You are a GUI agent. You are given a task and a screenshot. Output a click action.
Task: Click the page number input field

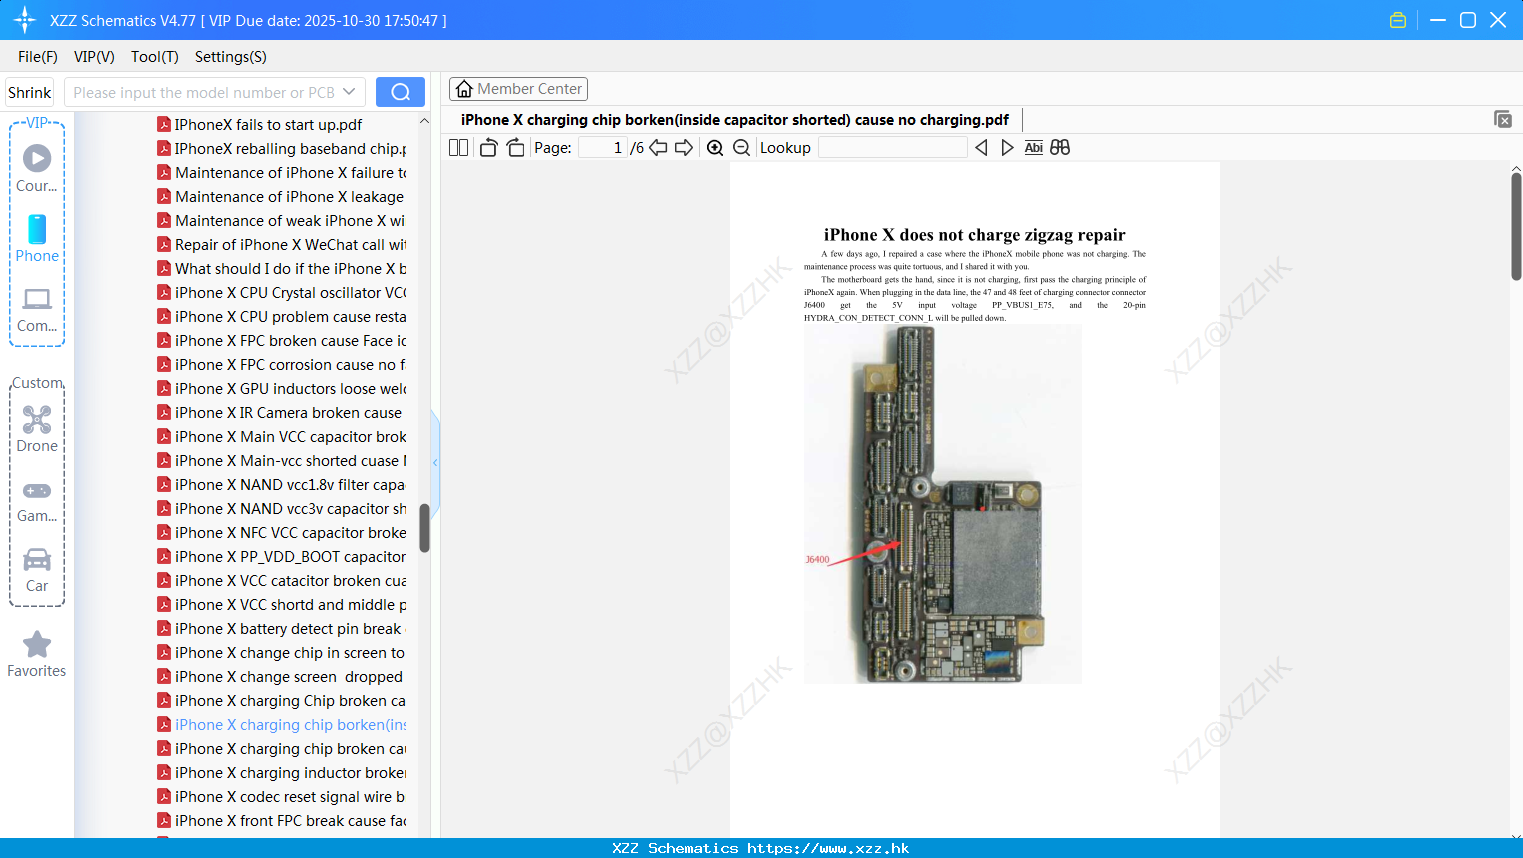[x=603, y=147]
